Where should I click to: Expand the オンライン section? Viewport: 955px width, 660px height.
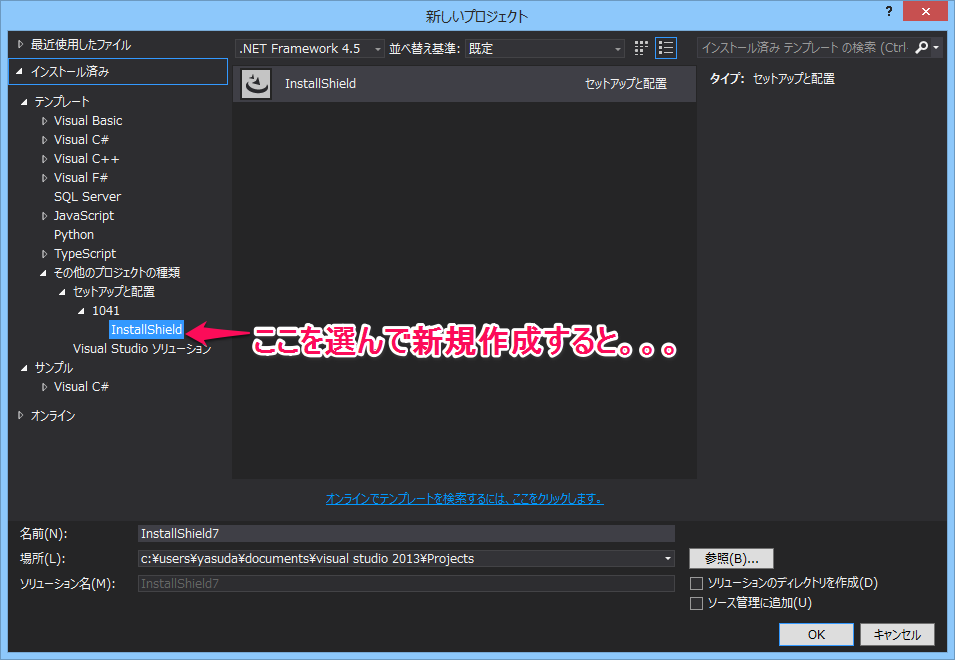[x=20, y=415]
